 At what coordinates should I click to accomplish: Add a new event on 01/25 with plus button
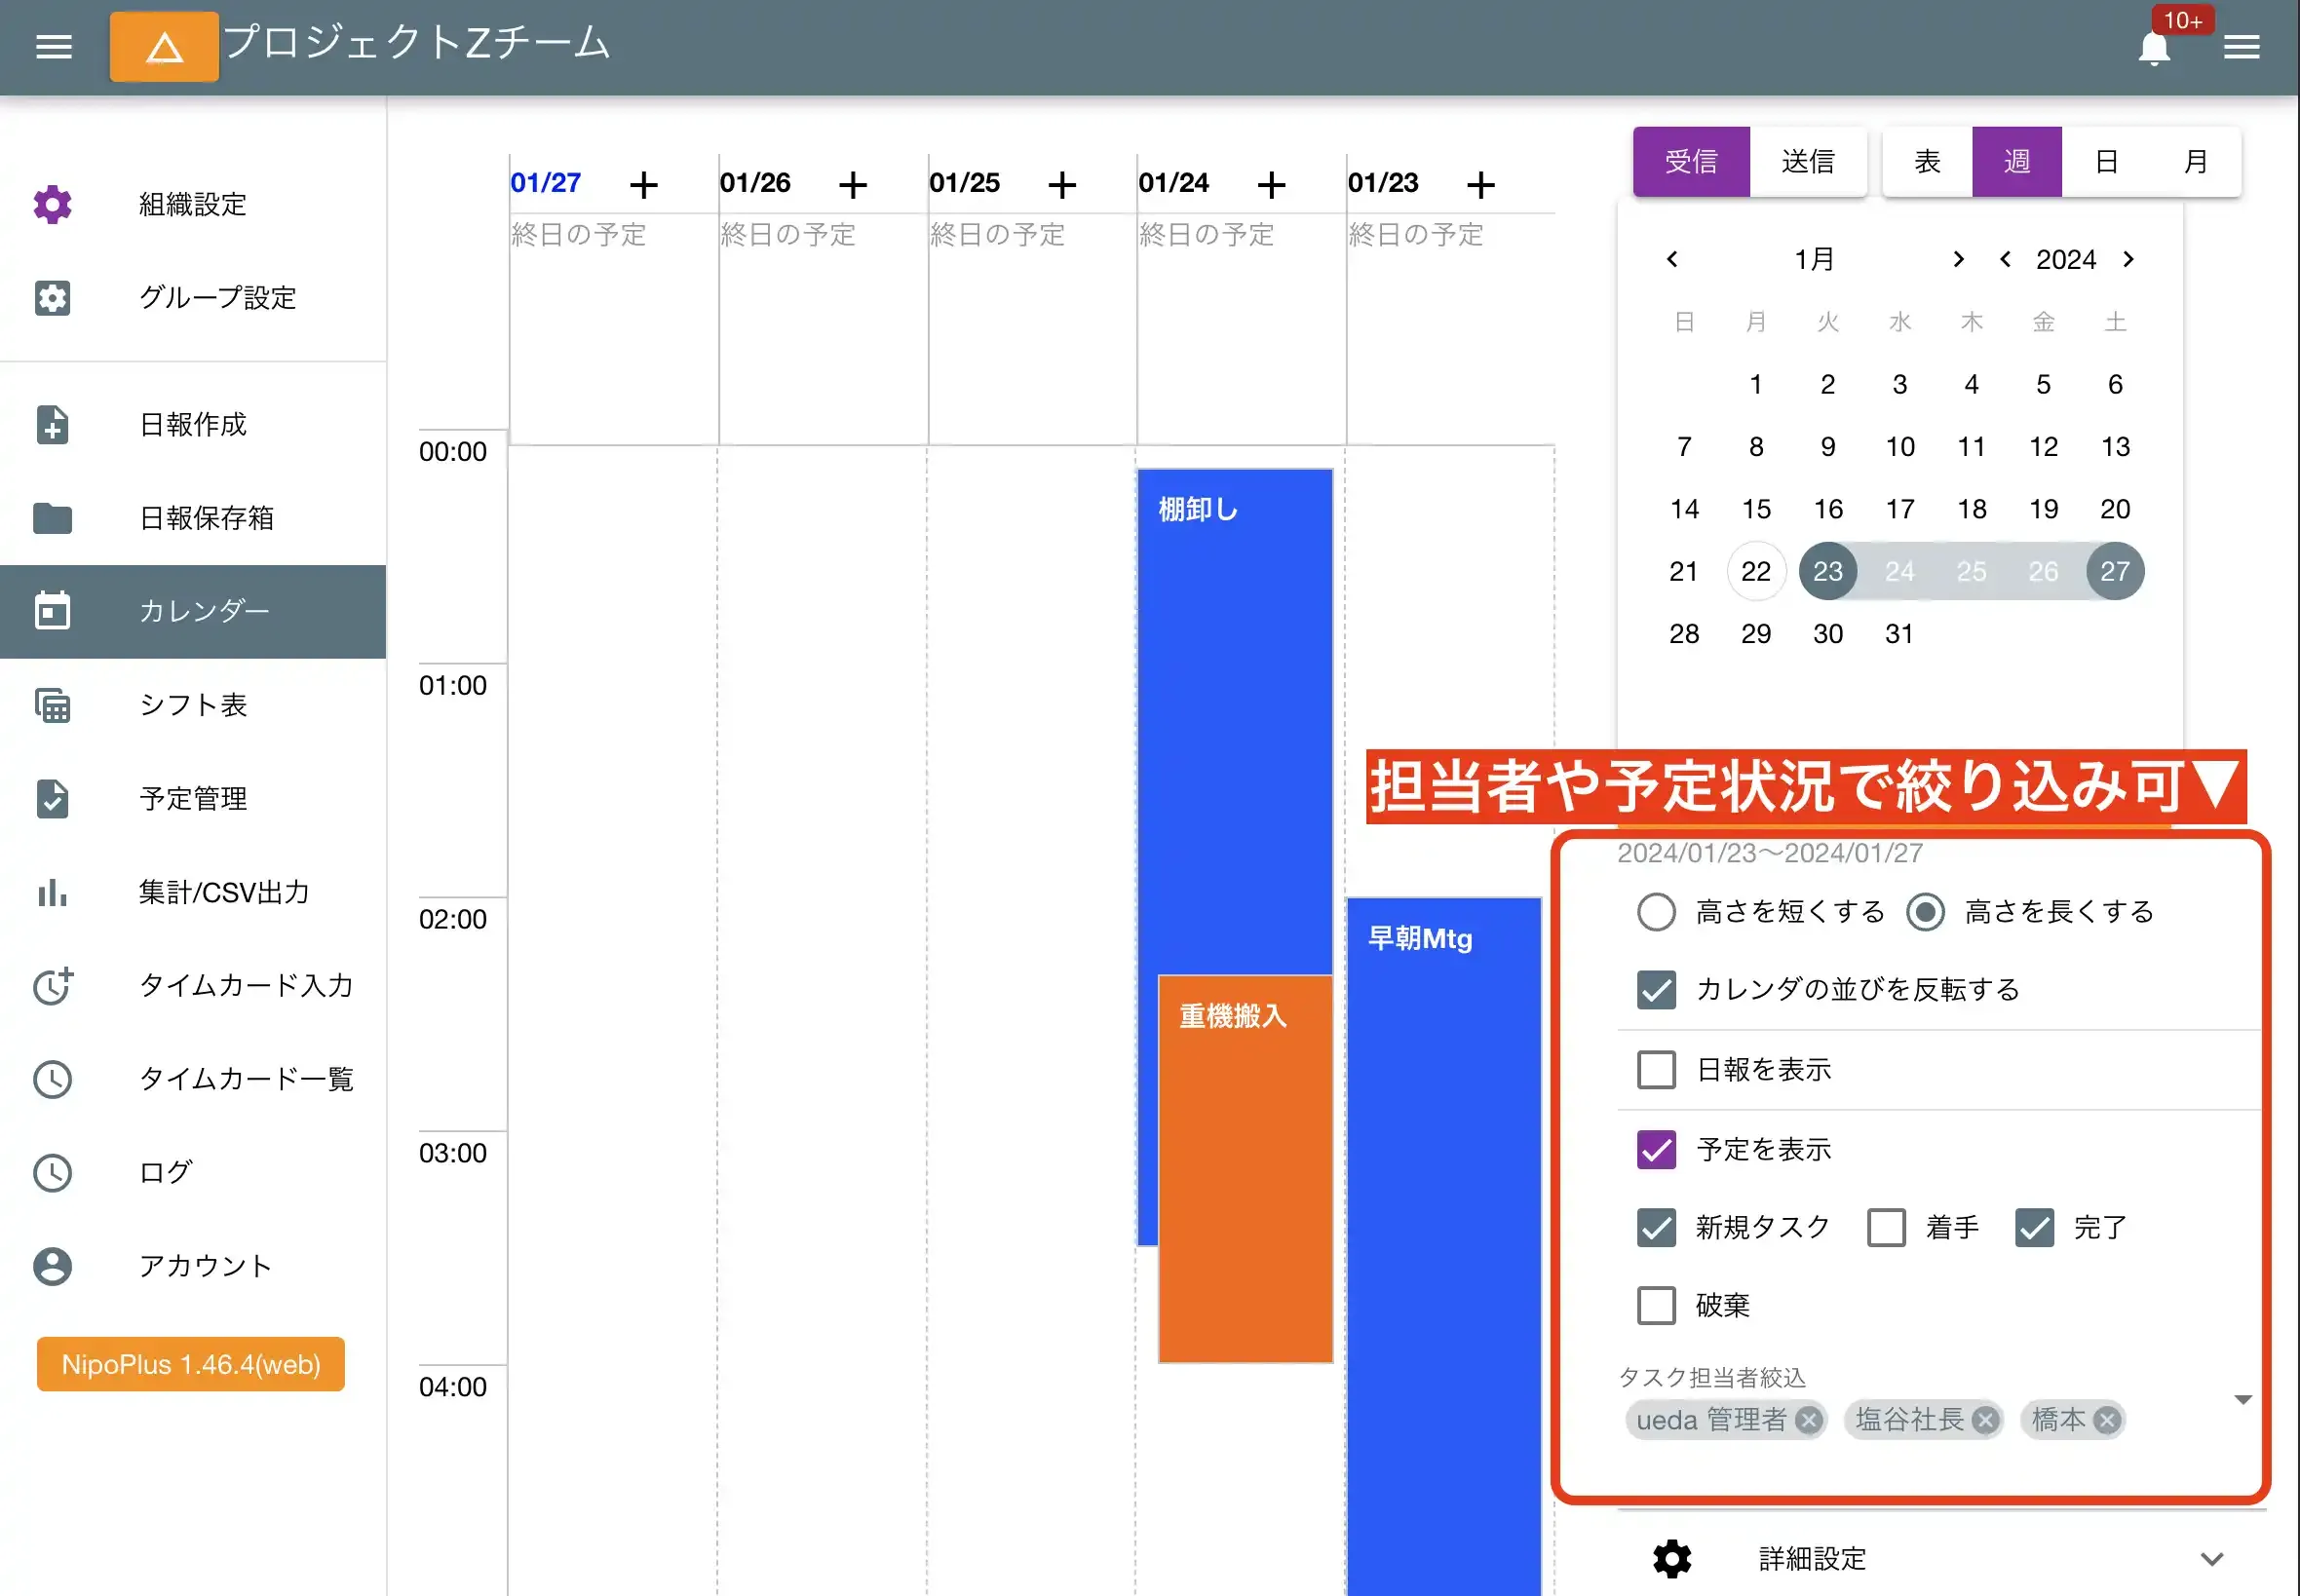coord(1063,184)
